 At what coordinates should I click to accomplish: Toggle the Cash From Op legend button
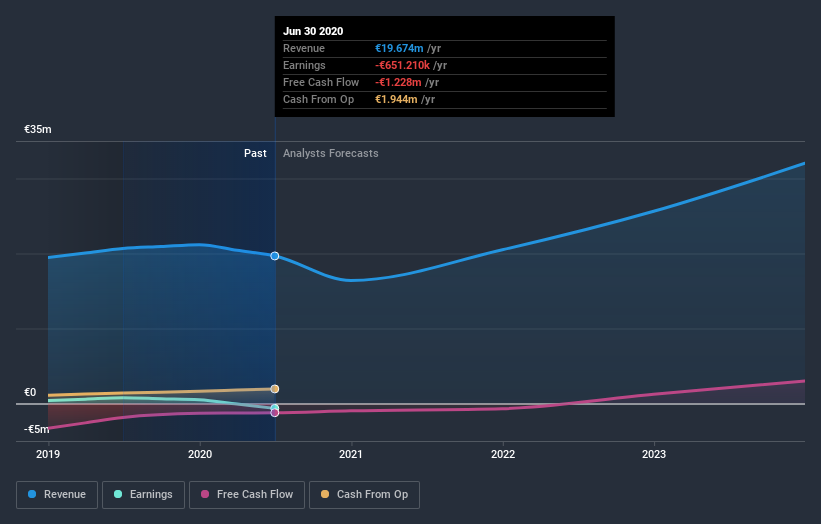click(x=364, y=495)
